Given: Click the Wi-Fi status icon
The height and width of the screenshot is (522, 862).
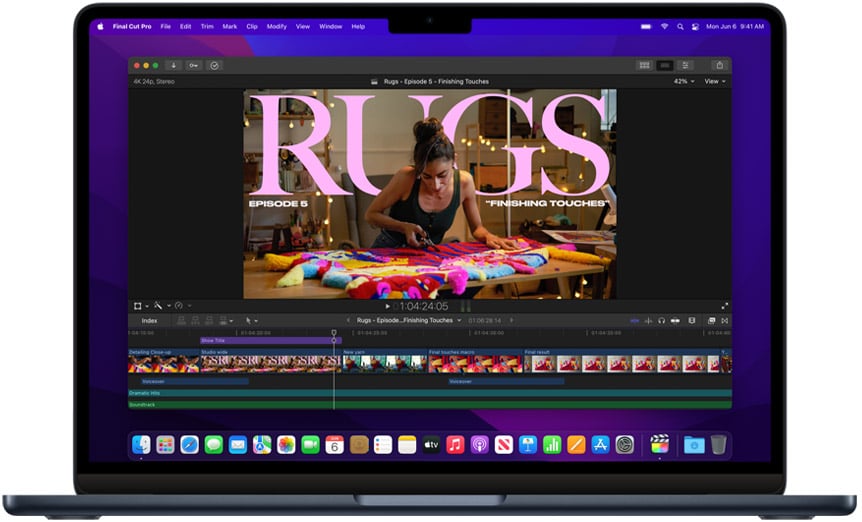Looking at the screenshot, I should [x=665, y=26].
